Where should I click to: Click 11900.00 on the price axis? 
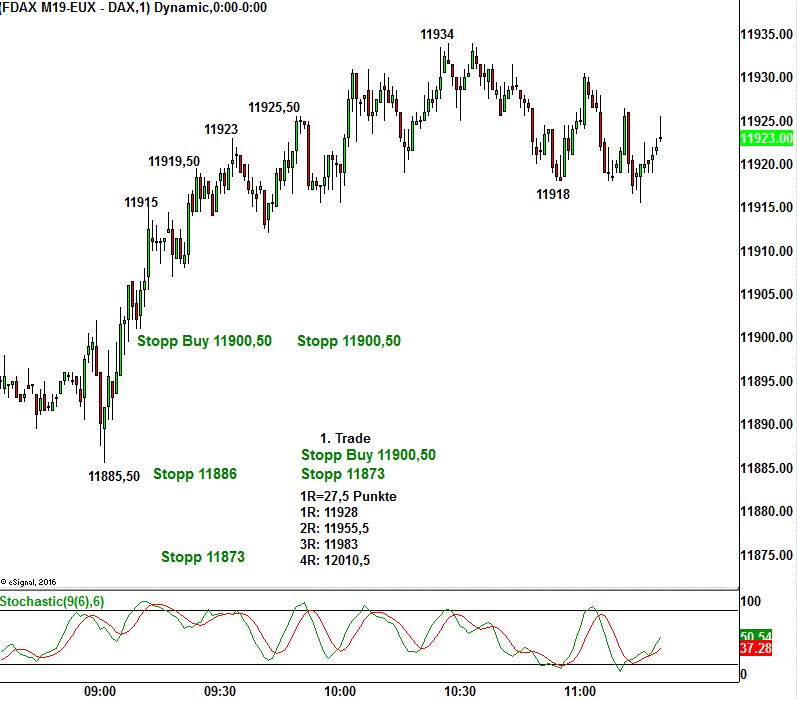tap(766, 338)
